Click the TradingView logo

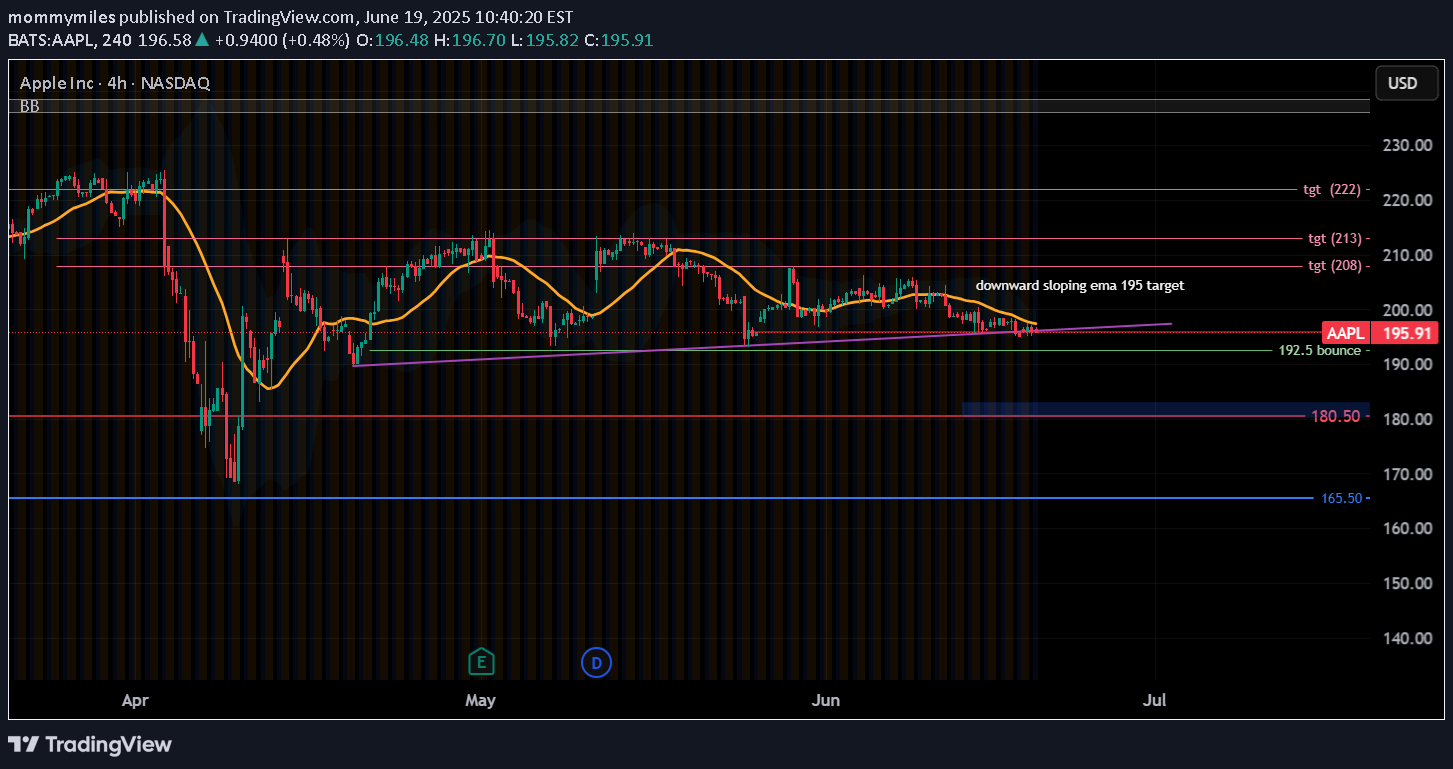(90, 744)
